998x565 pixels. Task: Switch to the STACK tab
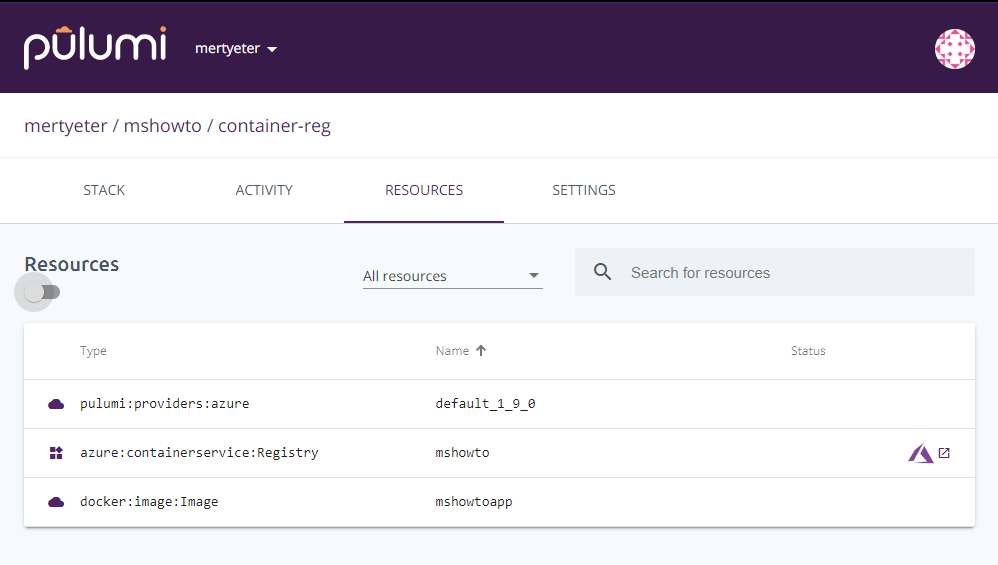pyautogui.click(x=104, y=190)
